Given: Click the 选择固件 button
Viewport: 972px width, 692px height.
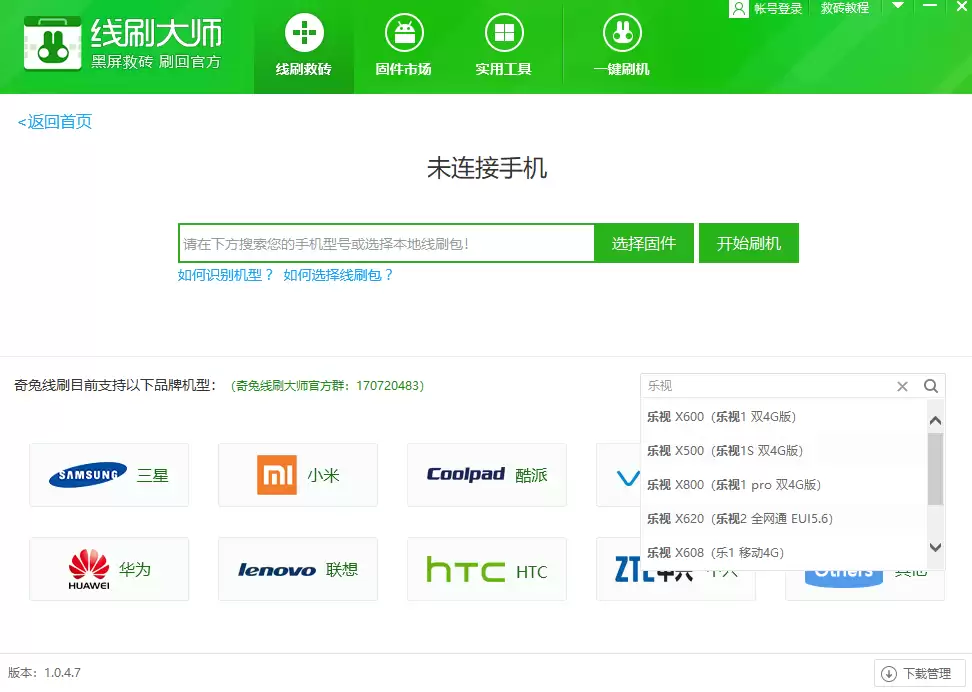Looking at the screenshot, I should [x=643, y=243].
